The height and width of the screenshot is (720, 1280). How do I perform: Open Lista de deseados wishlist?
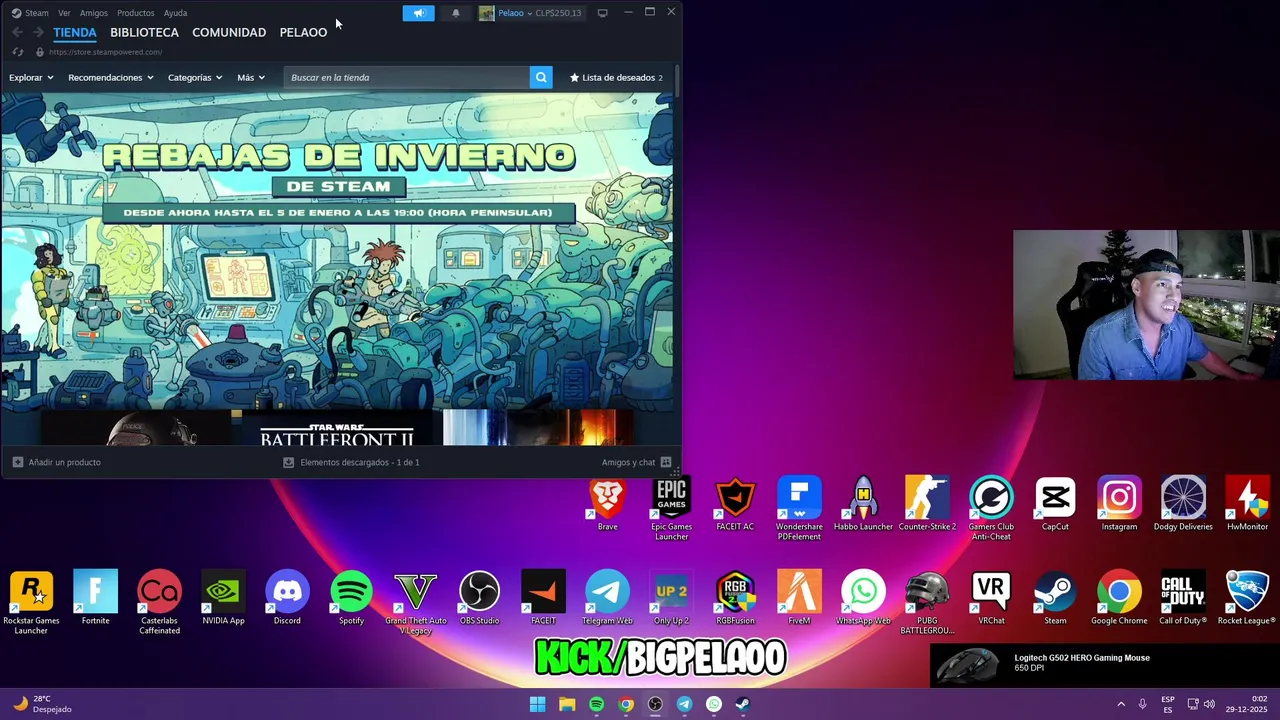pos(616,77)
